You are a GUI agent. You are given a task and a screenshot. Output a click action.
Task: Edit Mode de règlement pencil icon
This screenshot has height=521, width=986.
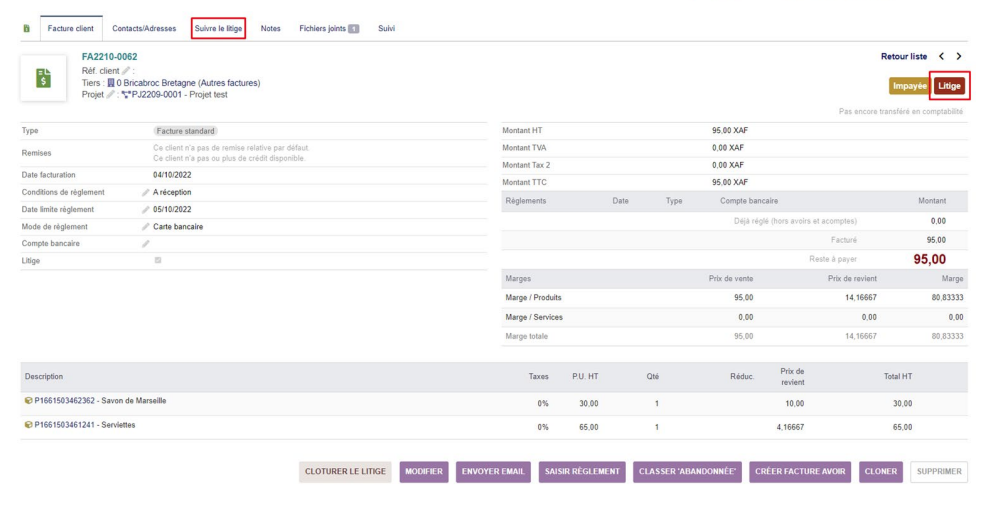[145, 227]
